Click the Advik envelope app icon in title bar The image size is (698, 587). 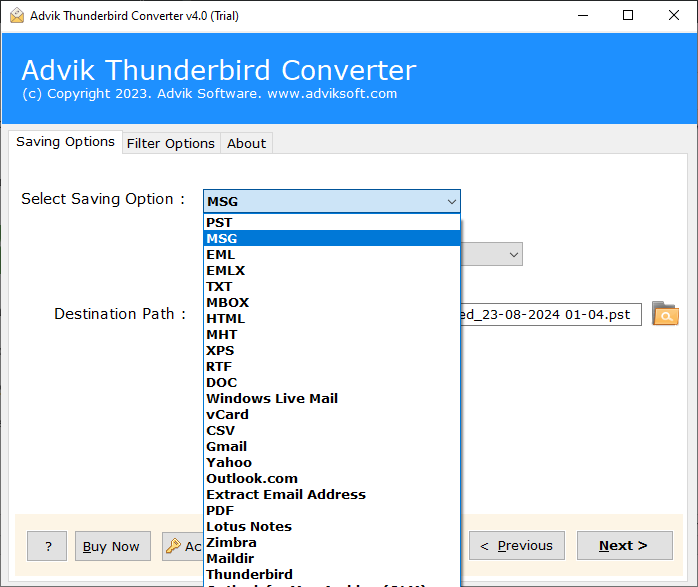tap(17, 16)
